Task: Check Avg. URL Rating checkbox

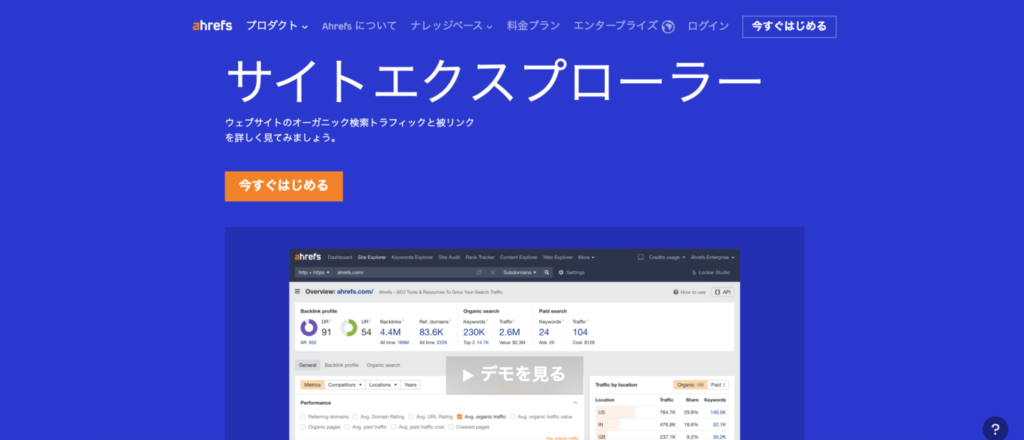Action: click(411, 416)
